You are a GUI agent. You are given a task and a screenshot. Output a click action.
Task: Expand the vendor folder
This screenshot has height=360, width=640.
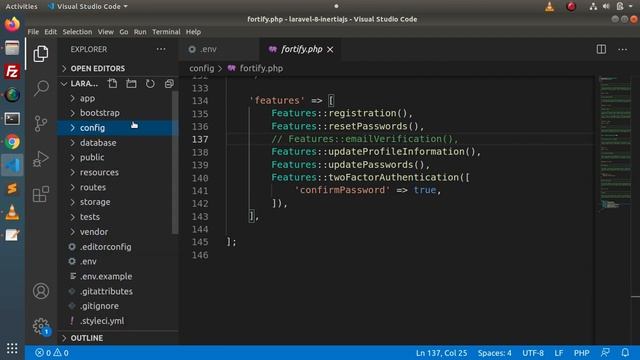(x=118, y=232)
